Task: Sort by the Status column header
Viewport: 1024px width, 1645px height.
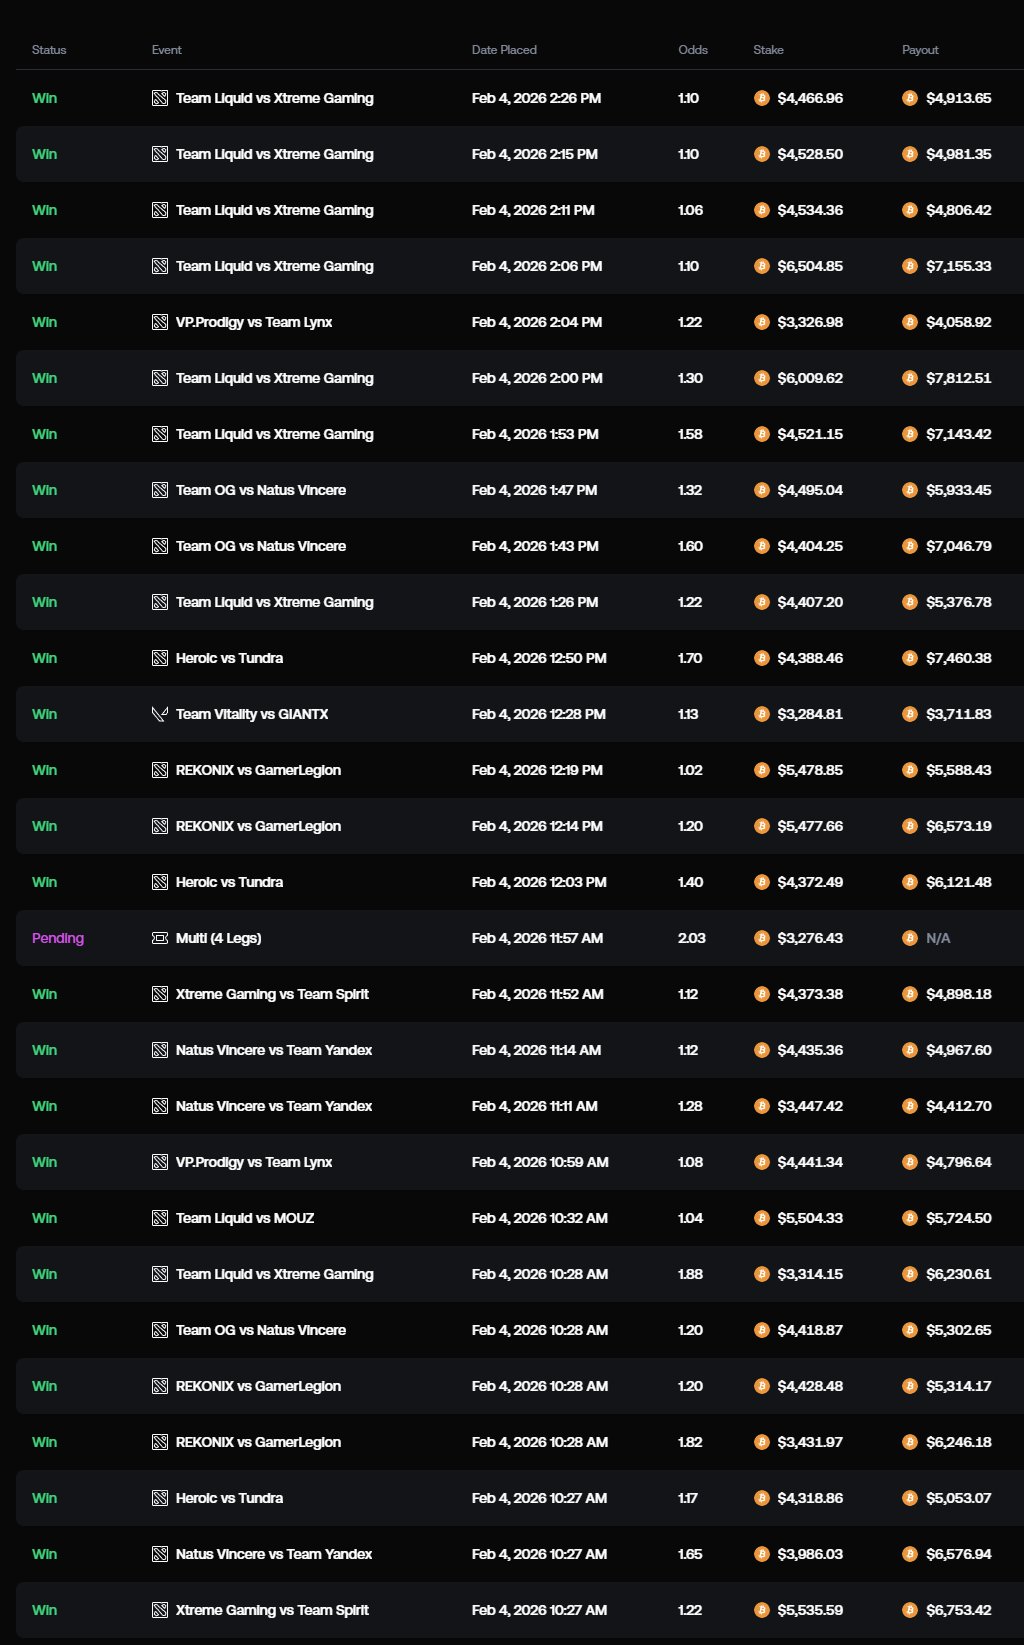Action: [49, 50]
